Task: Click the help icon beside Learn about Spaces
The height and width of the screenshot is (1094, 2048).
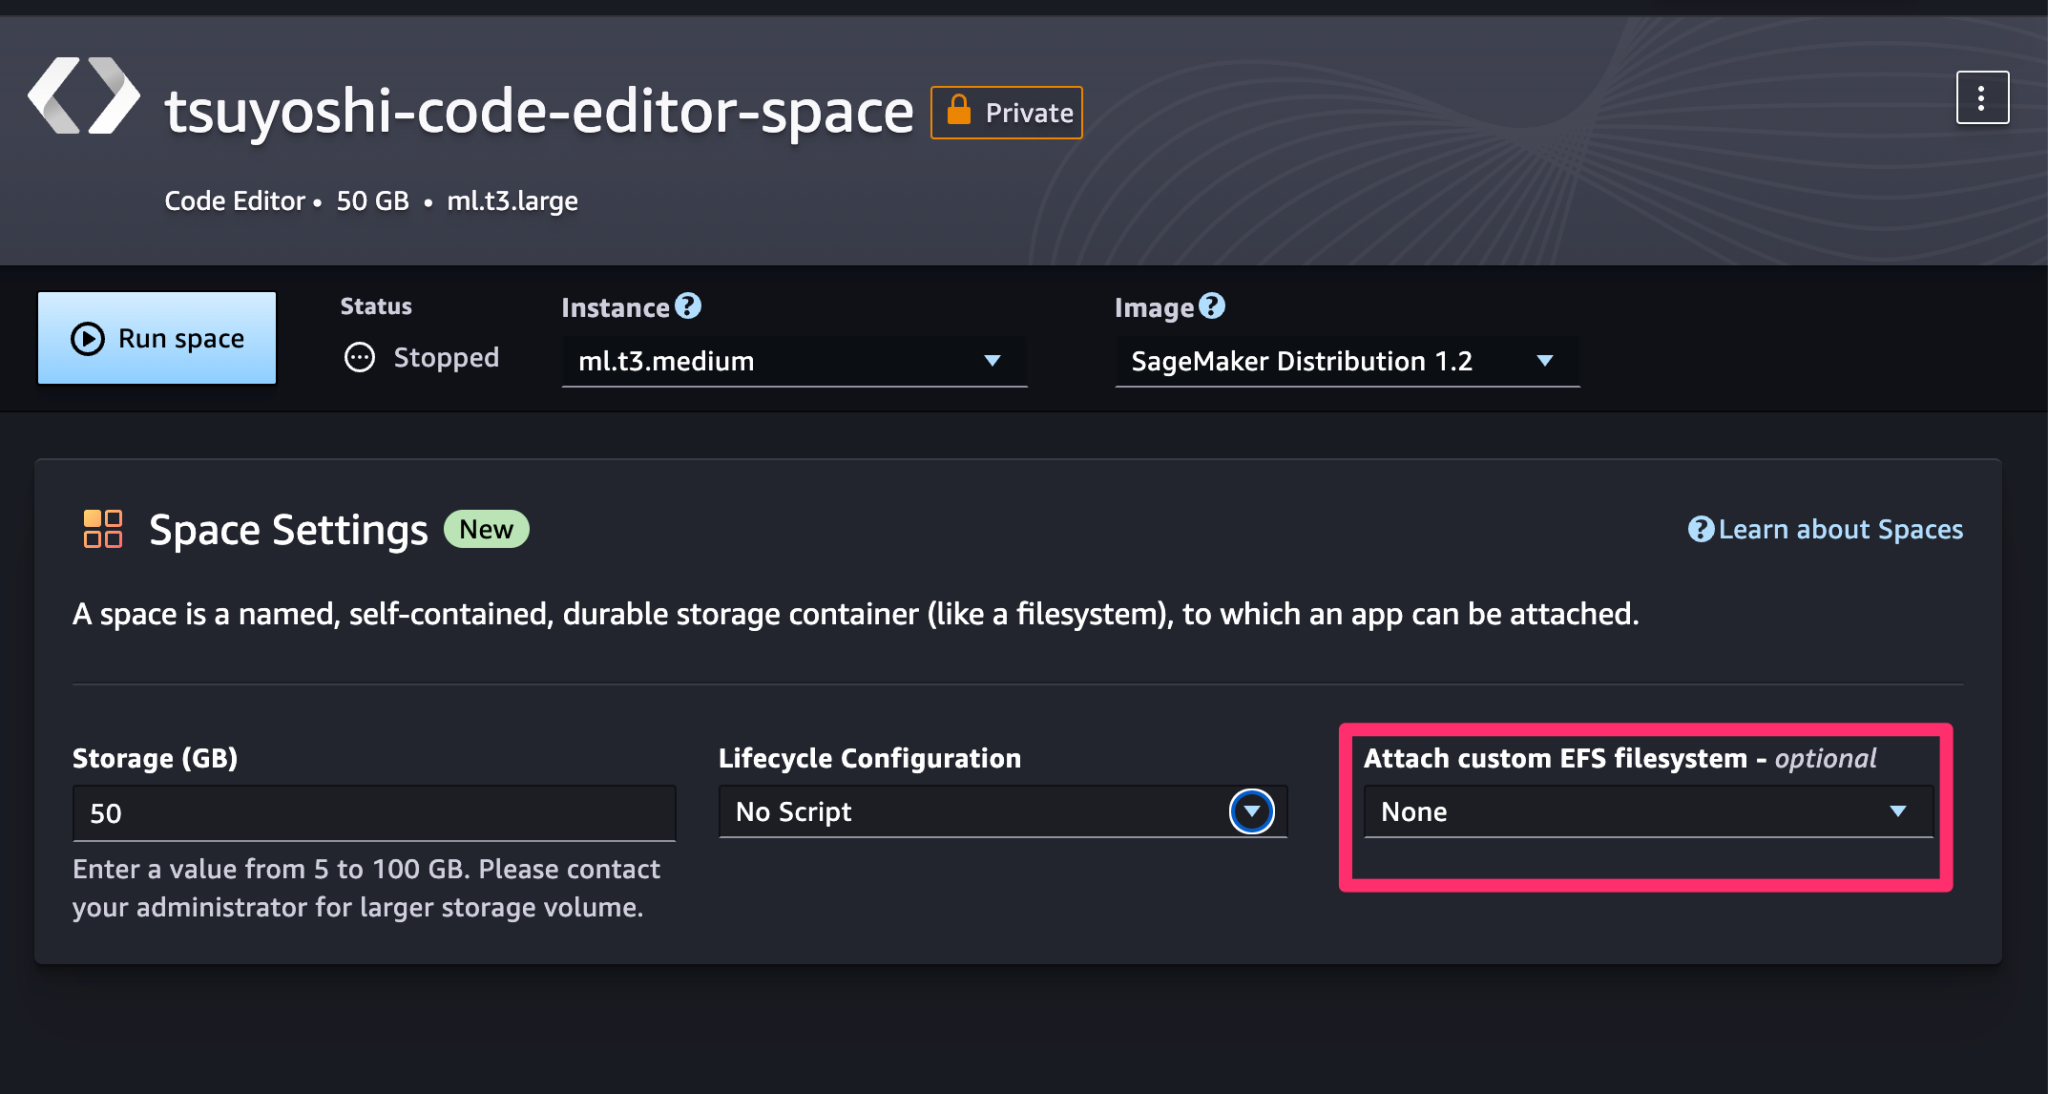Action: (x=1701, y=529)
